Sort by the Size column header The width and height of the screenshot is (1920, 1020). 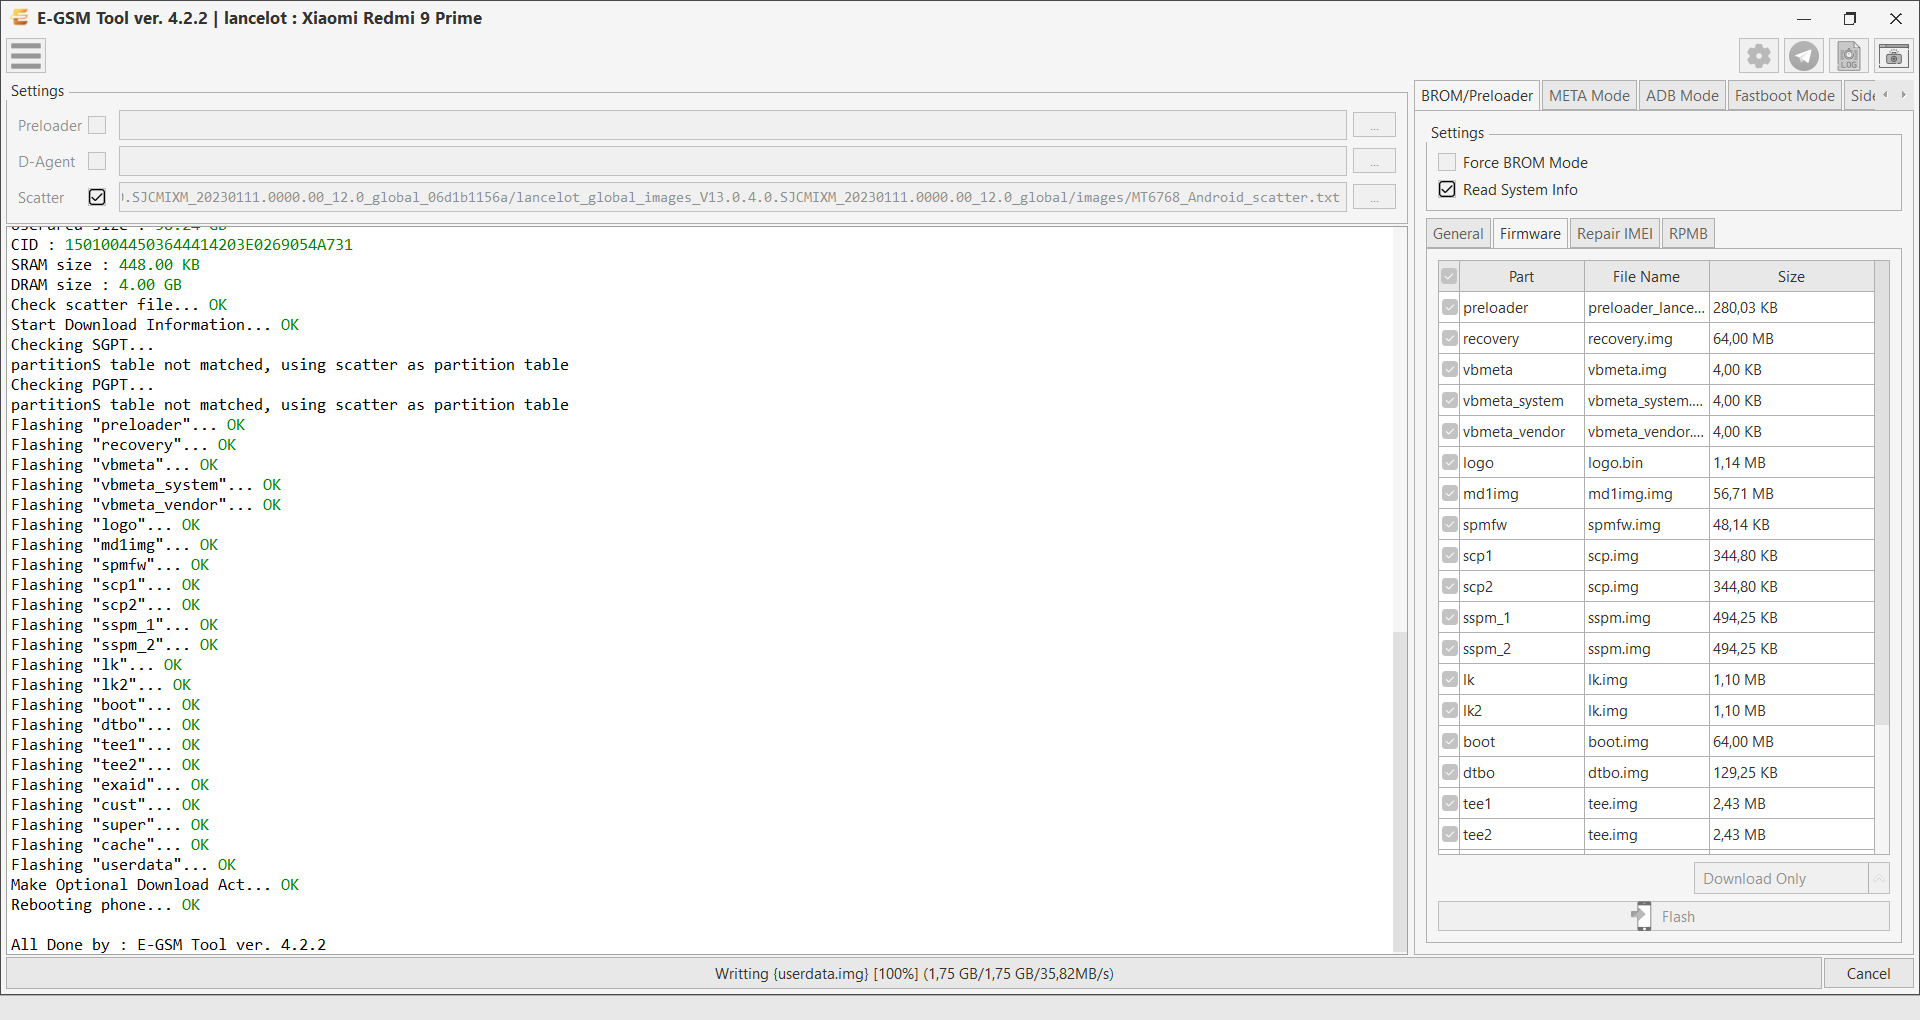pyautogui.click(x=1791, y=276)
